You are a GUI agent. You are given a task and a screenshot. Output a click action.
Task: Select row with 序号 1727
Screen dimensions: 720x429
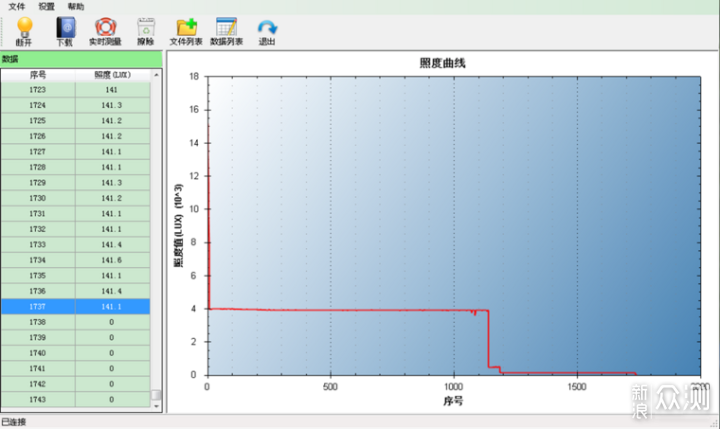click(75, 152)
